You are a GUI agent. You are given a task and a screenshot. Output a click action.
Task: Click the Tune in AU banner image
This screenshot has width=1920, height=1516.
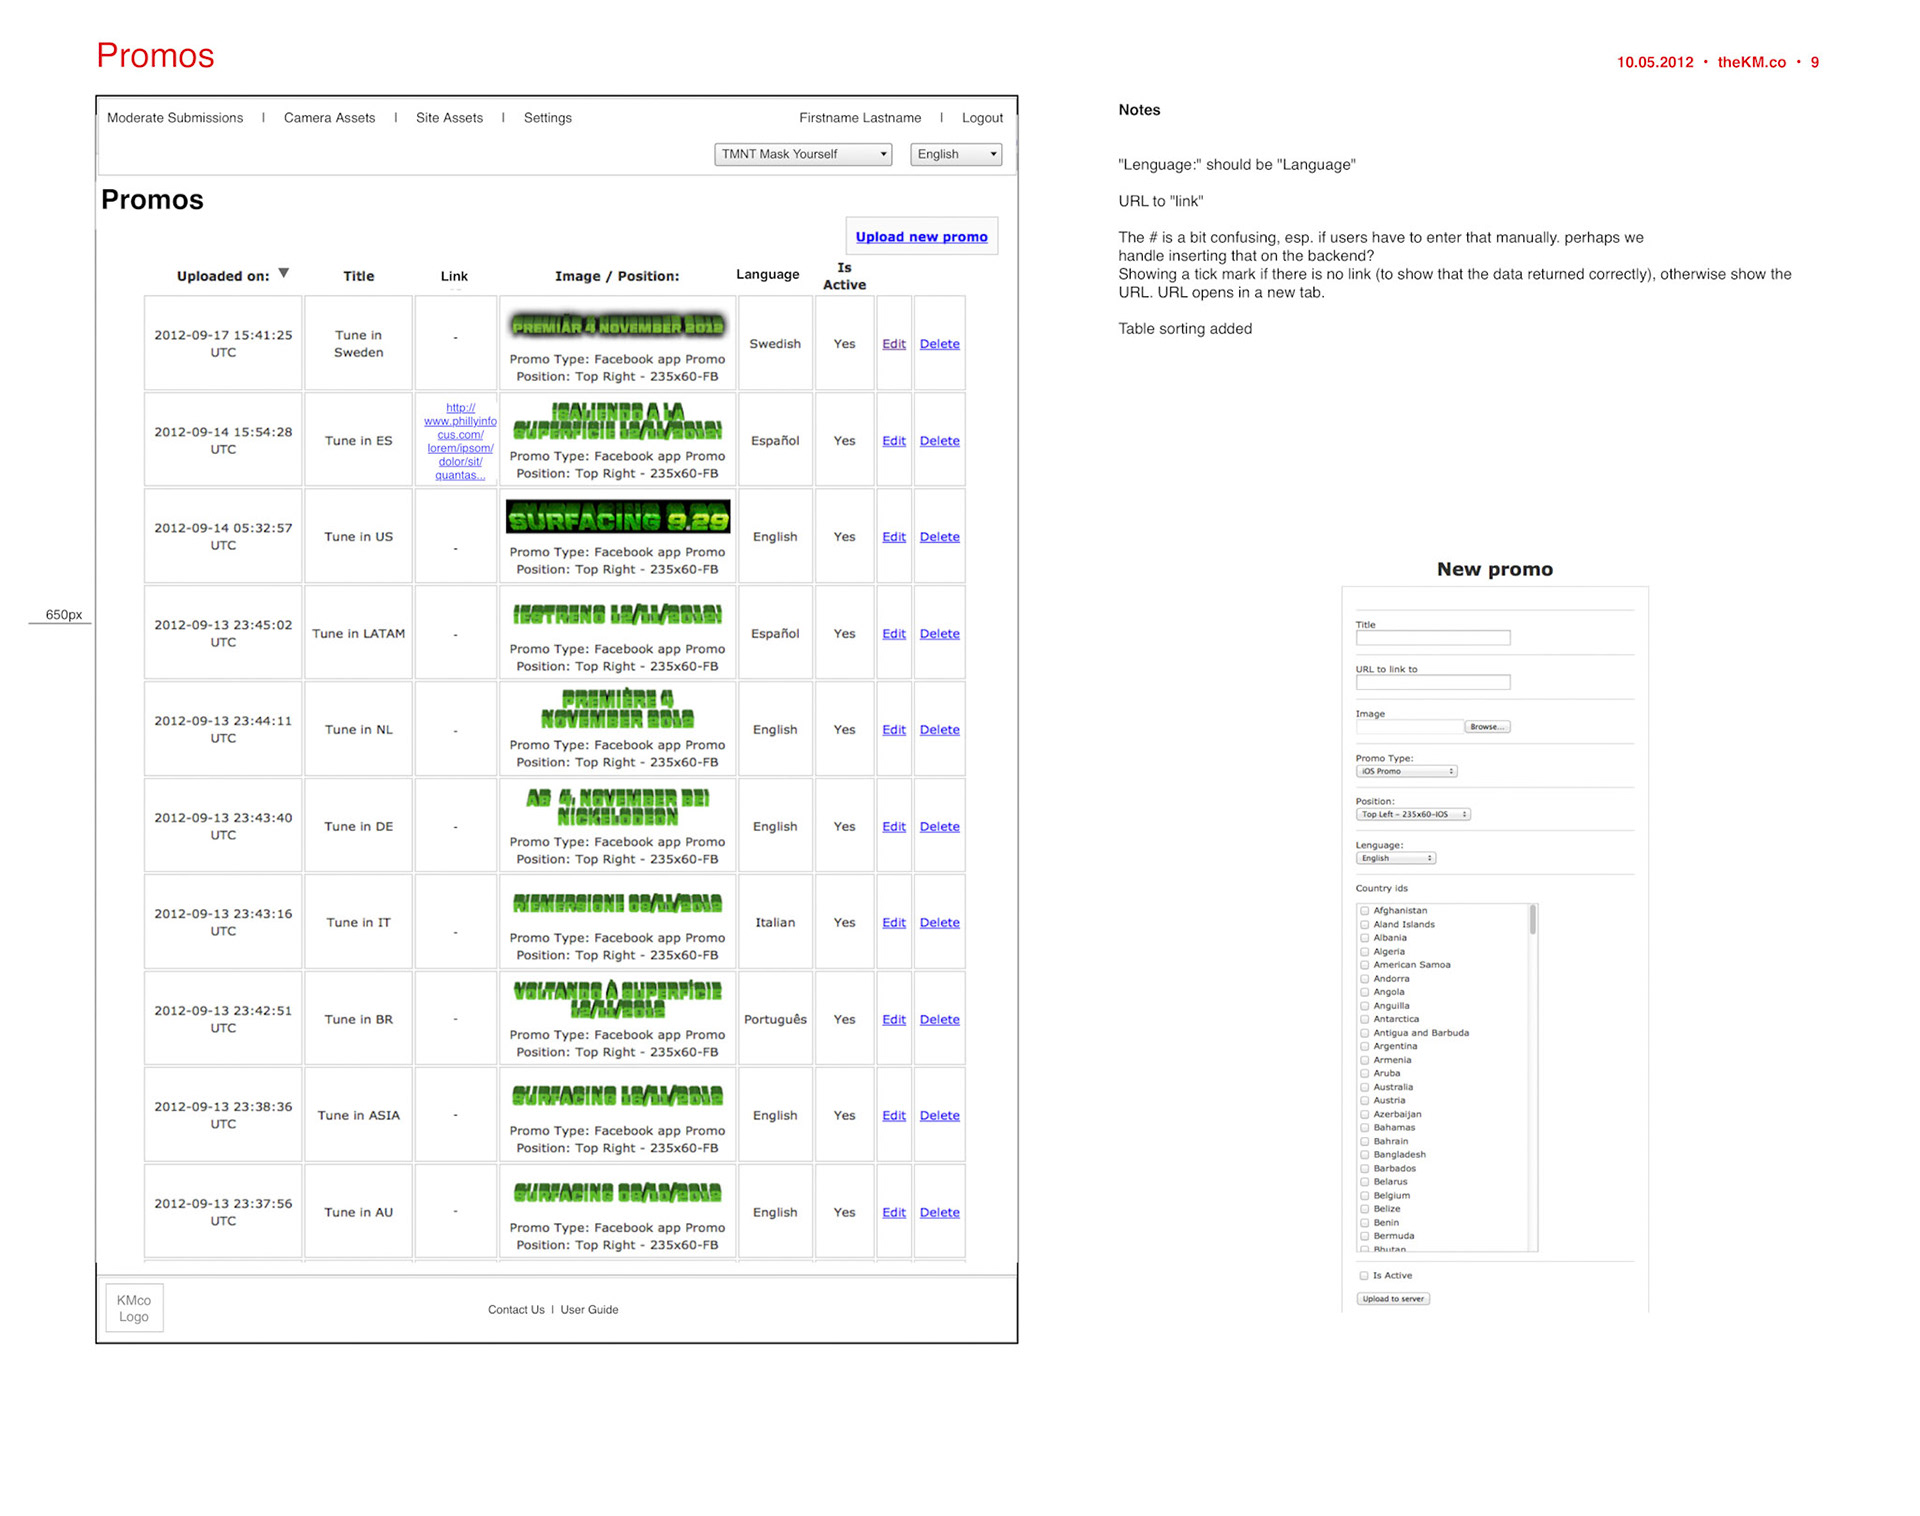point(617,1193)
